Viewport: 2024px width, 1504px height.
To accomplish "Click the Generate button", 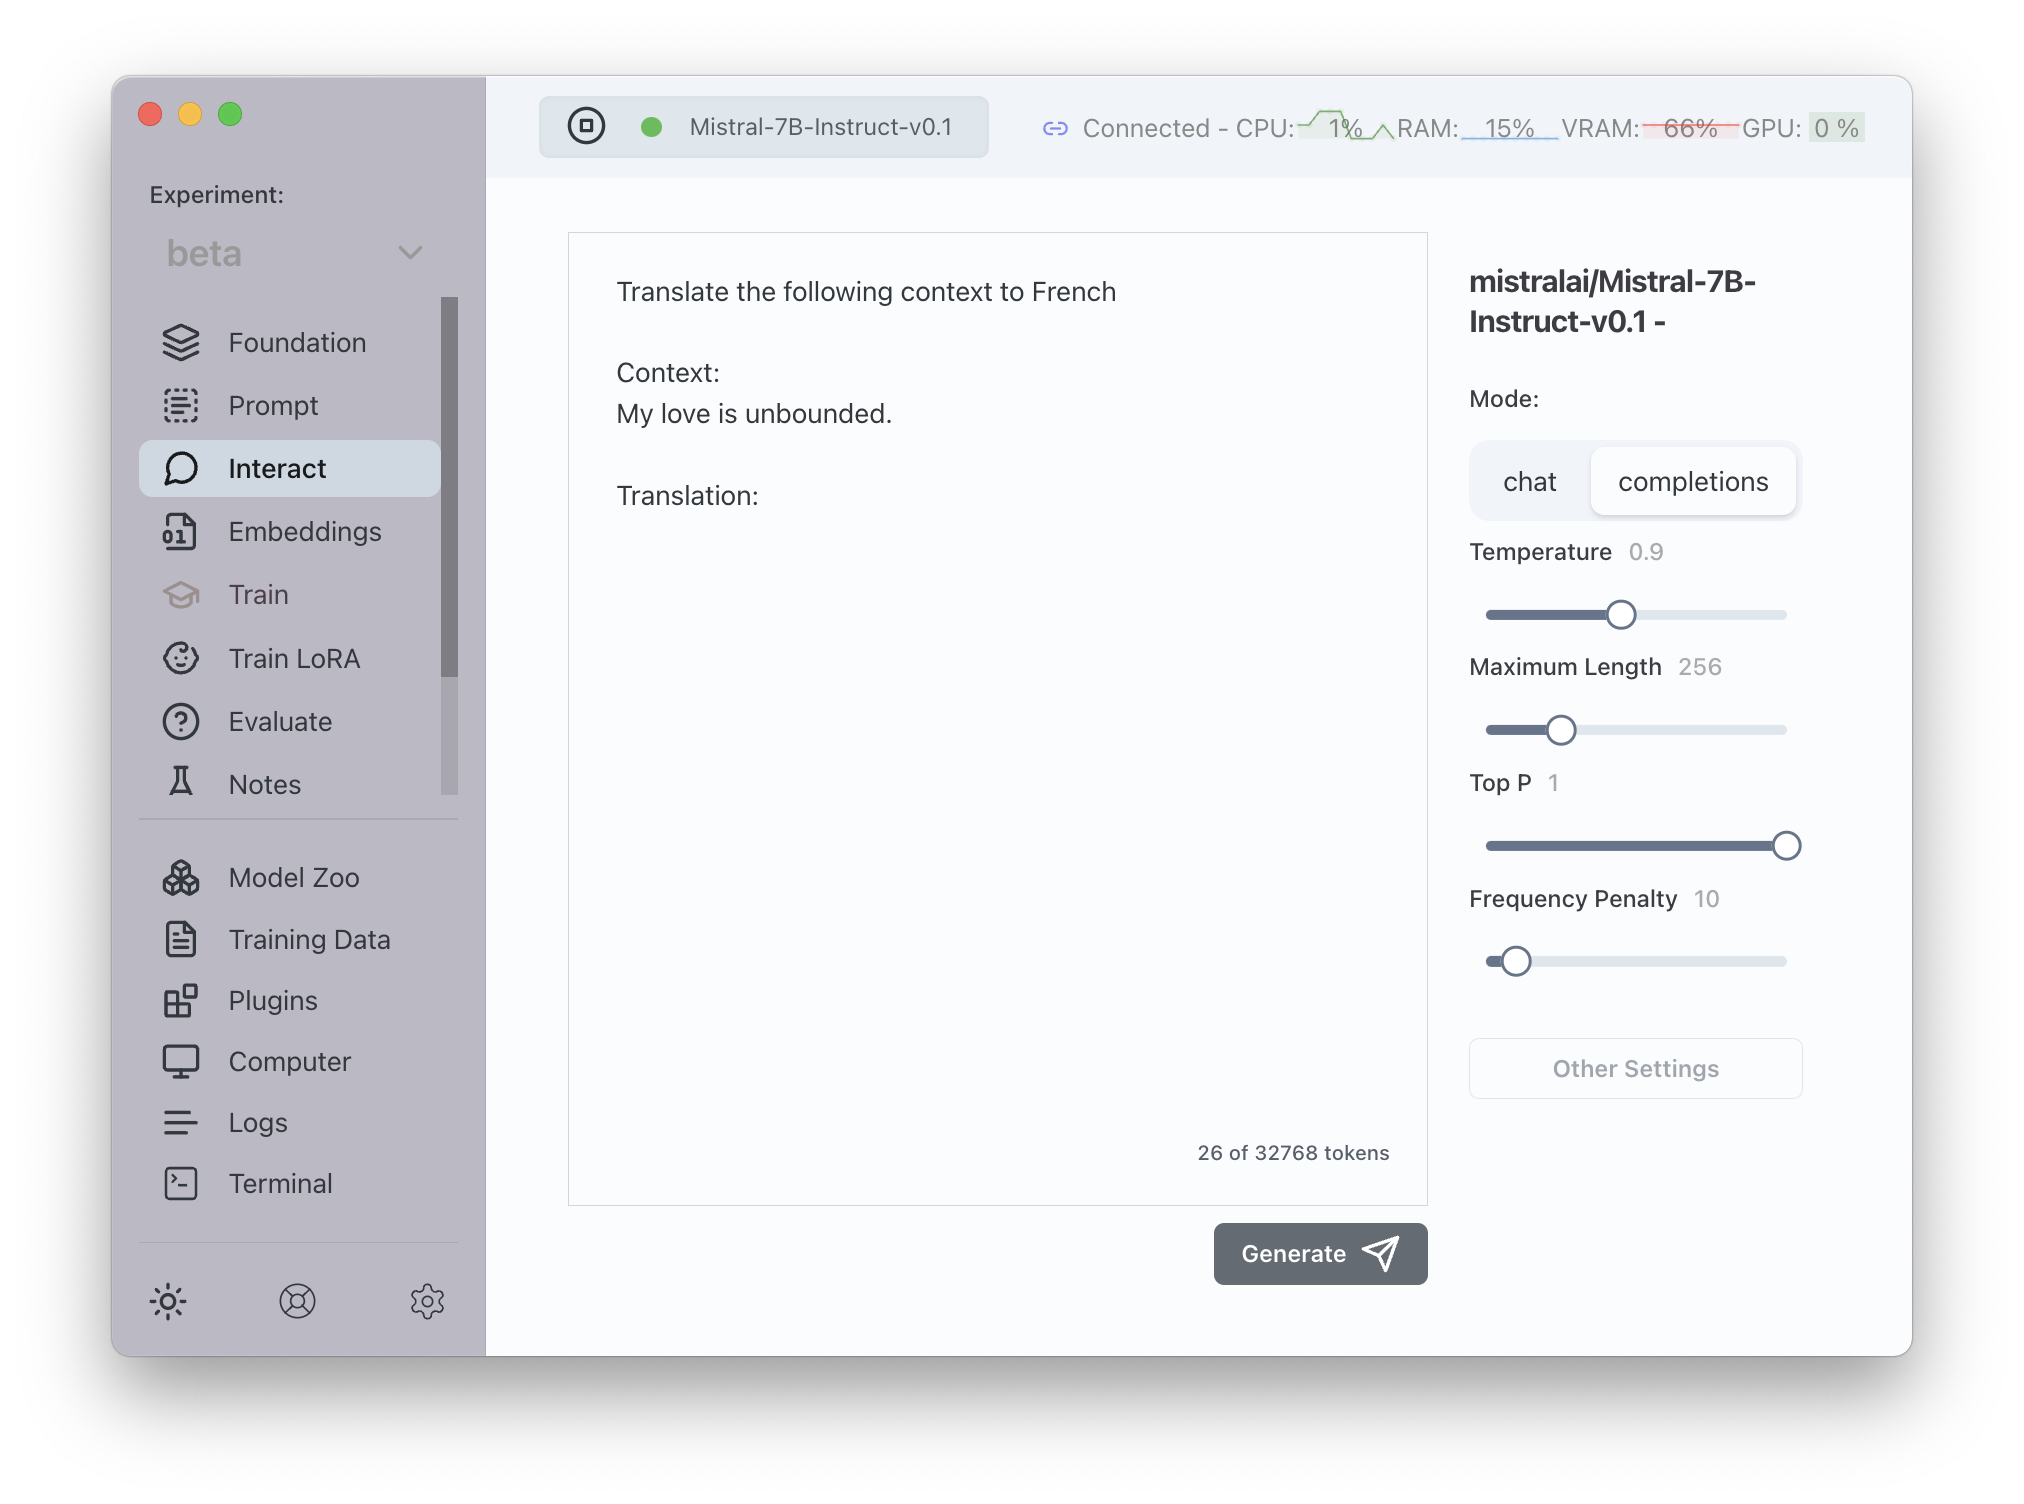I will coord(1319,1253).
